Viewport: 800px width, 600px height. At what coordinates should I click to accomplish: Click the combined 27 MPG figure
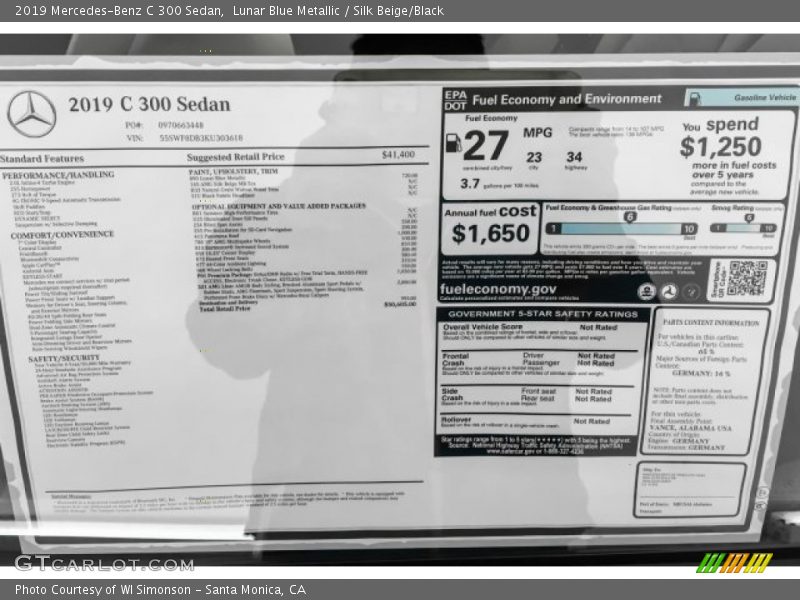[x=486, y=146]
